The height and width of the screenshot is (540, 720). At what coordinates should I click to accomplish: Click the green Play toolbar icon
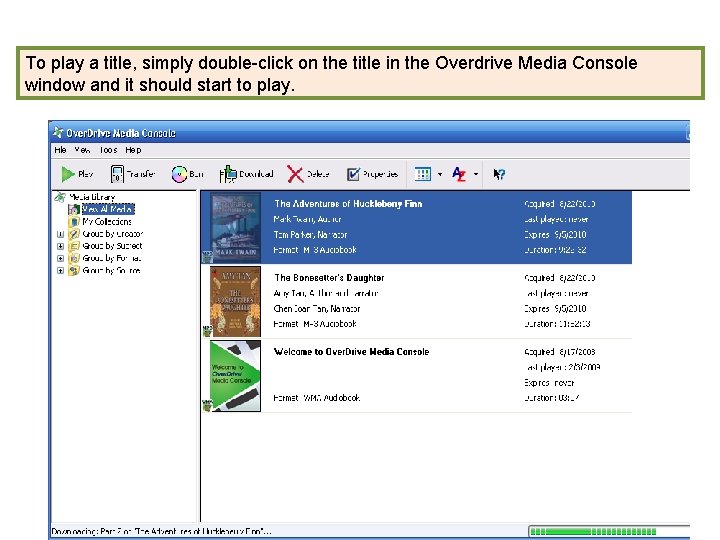tap(68, 174)
